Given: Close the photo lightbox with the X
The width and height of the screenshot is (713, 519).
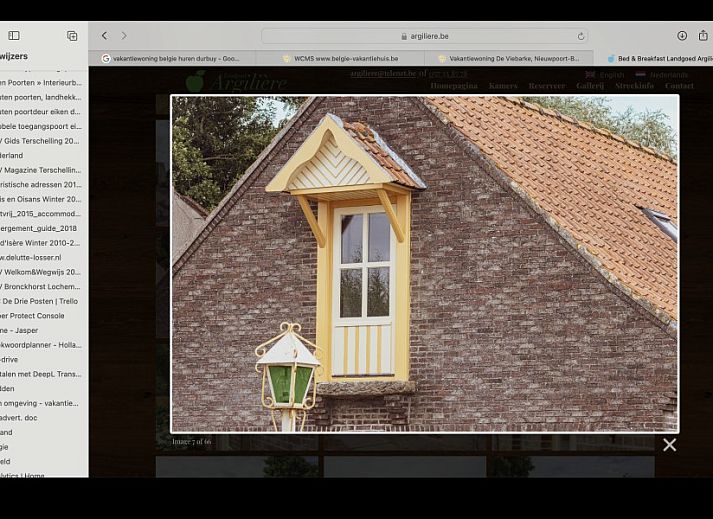Looking at the screenshot, I should pos(669,445).
